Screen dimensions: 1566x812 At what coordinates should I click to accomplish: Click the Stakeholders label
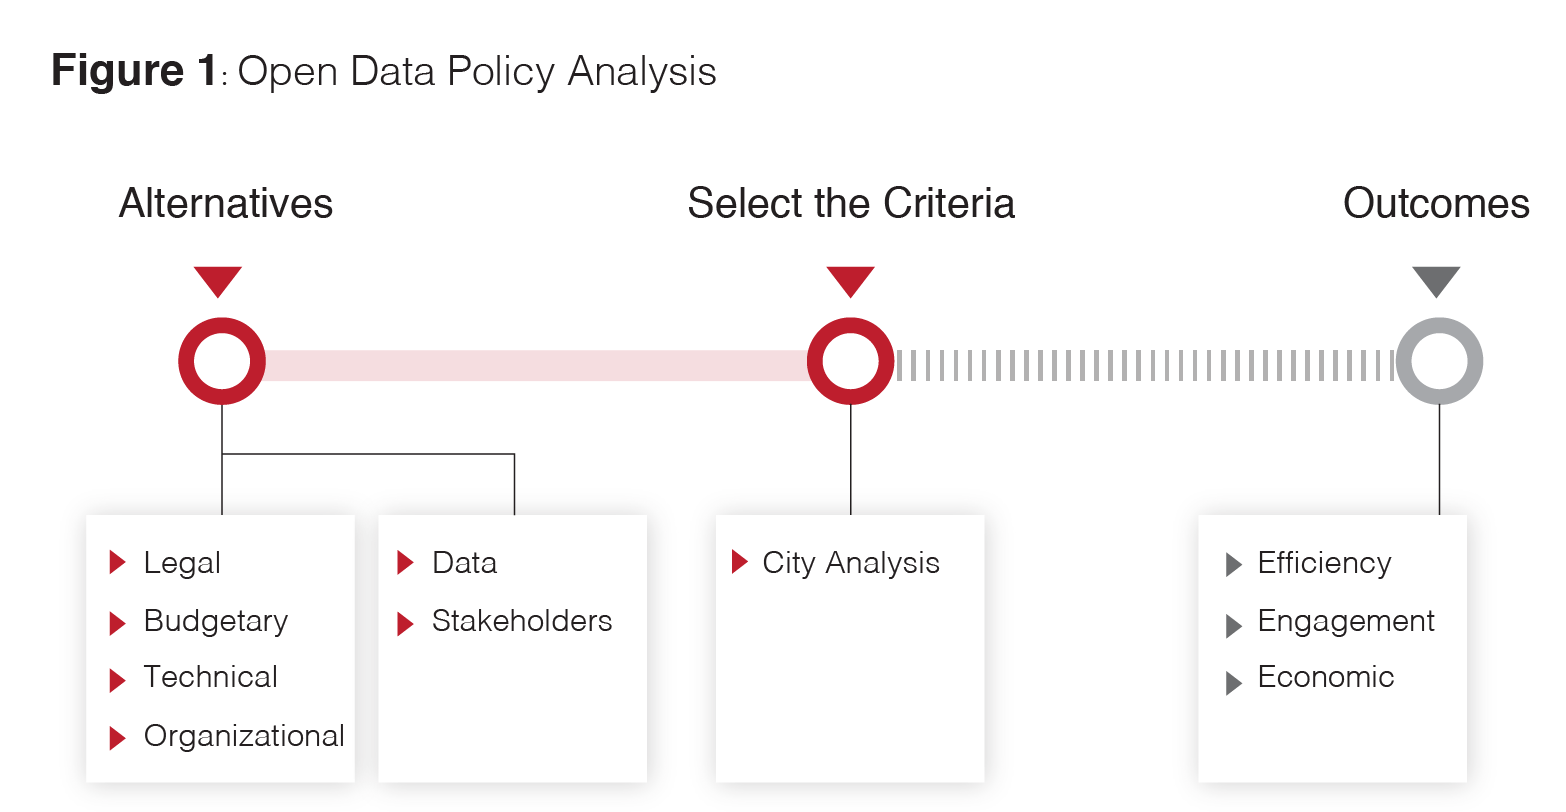coord(522,621)
